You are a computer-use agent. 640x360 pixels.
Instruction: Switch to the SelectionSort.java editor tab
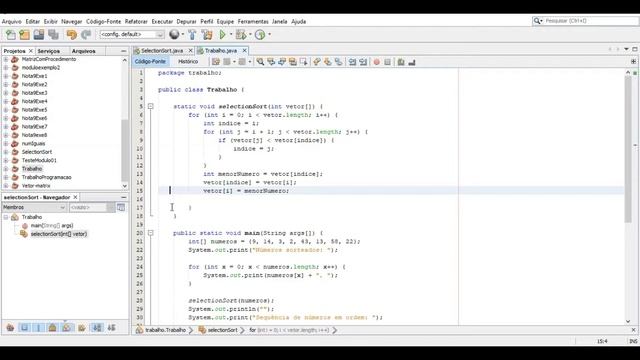(162, 51)
